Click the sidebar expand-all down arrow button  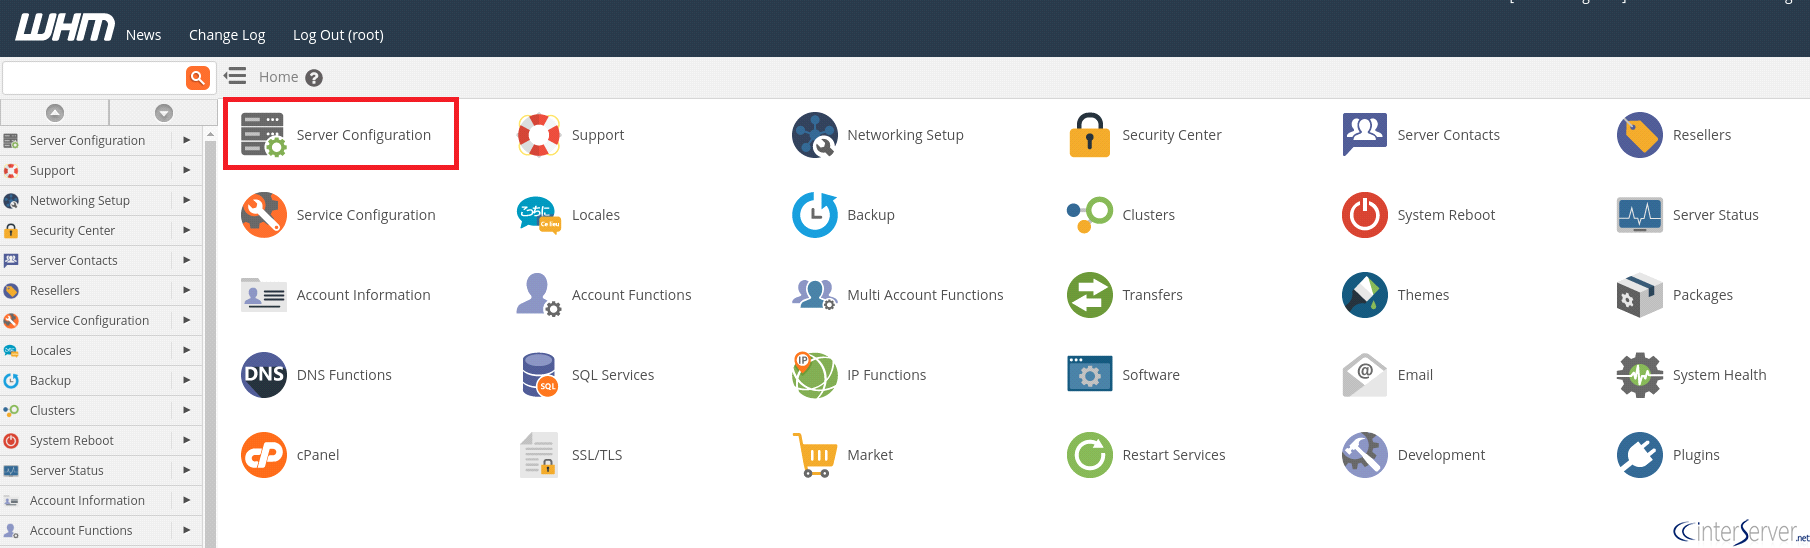164,113
